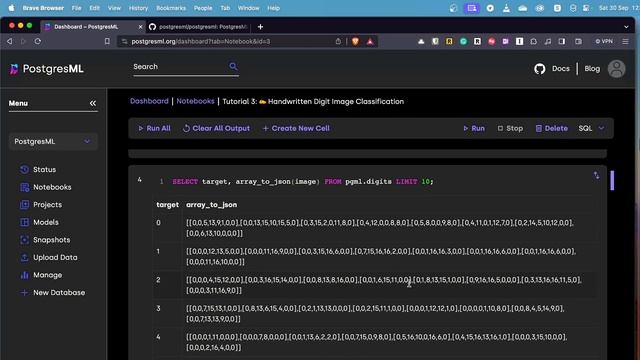Click the browser back arrow
This screenshot has height=360, width=640.
9,41
